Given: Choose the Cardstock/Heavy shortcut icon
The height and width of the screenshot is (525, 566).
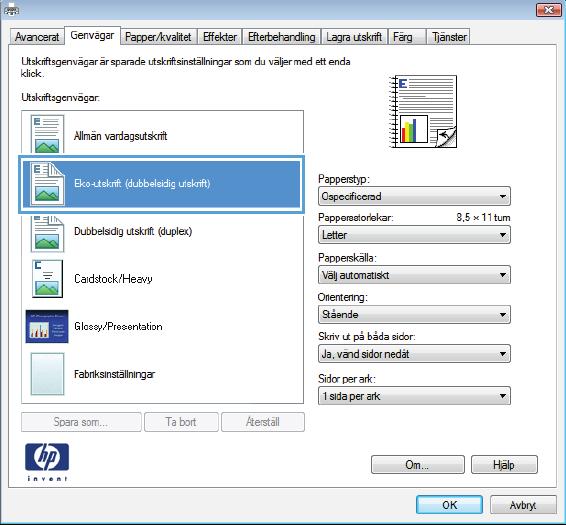Looking at the screenshot, I should (x=47, y=279).
